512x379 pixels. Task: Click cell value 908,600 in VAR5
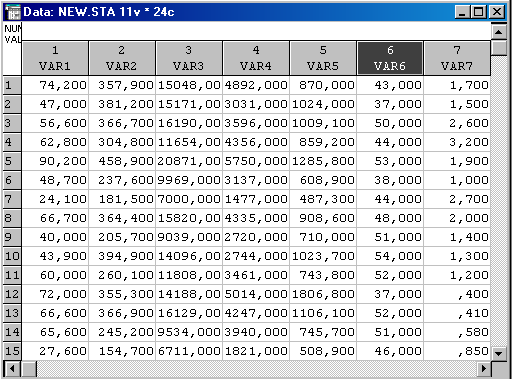(x=323, y=218)
